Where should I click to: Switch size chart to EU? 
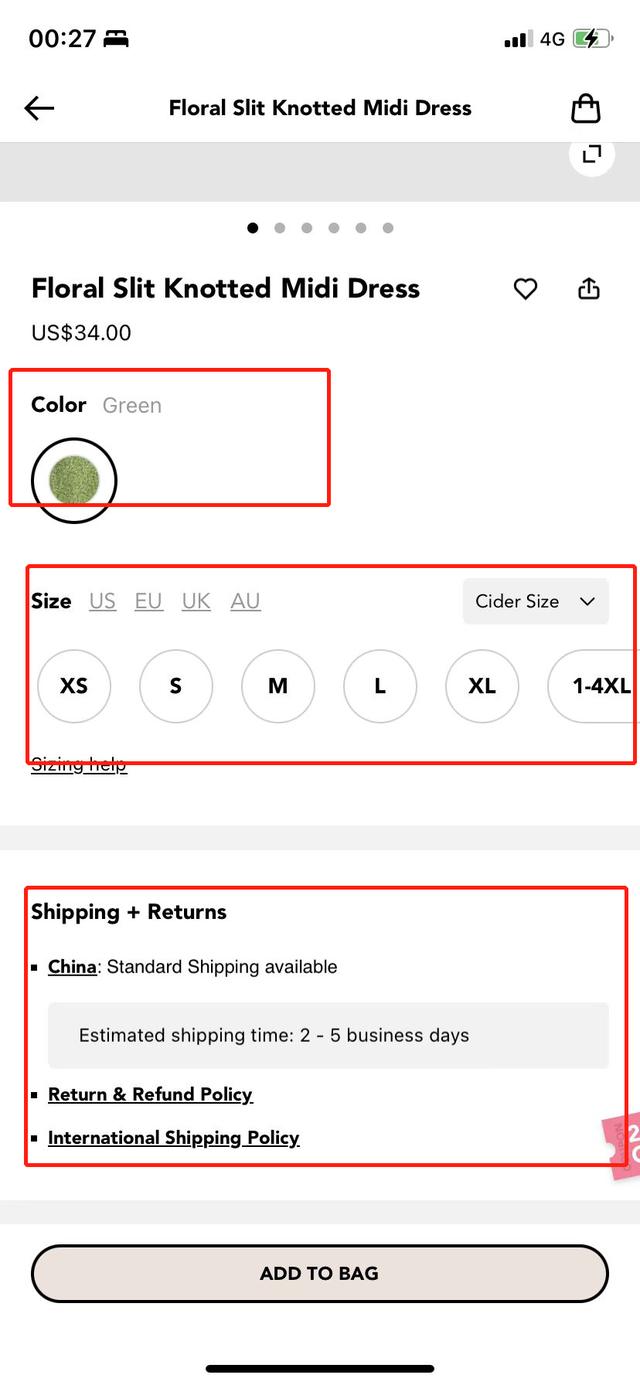click(x=149, y=601)
